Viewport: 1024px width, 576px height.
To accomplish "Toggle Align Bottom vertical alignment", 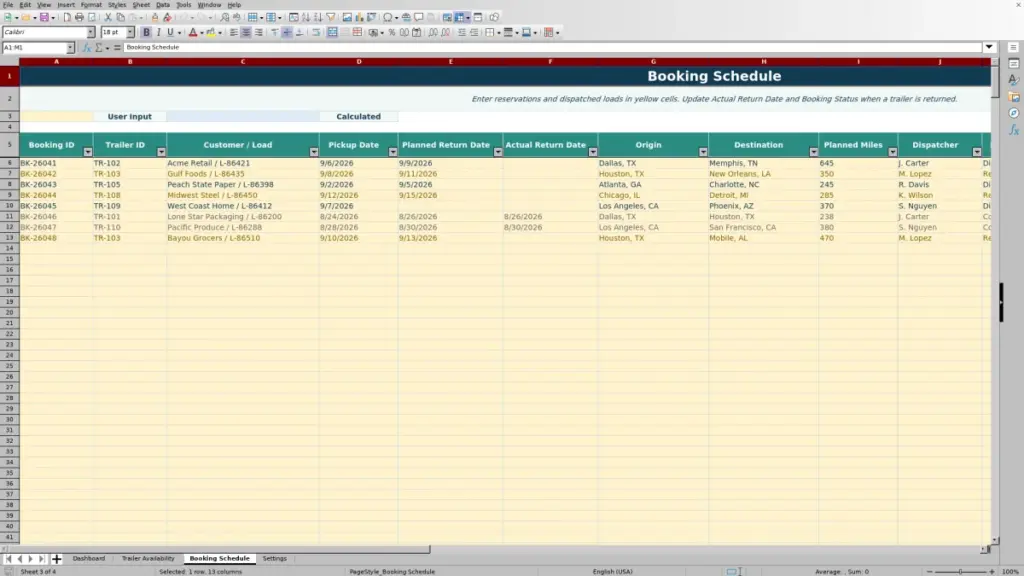I will 300,32.
